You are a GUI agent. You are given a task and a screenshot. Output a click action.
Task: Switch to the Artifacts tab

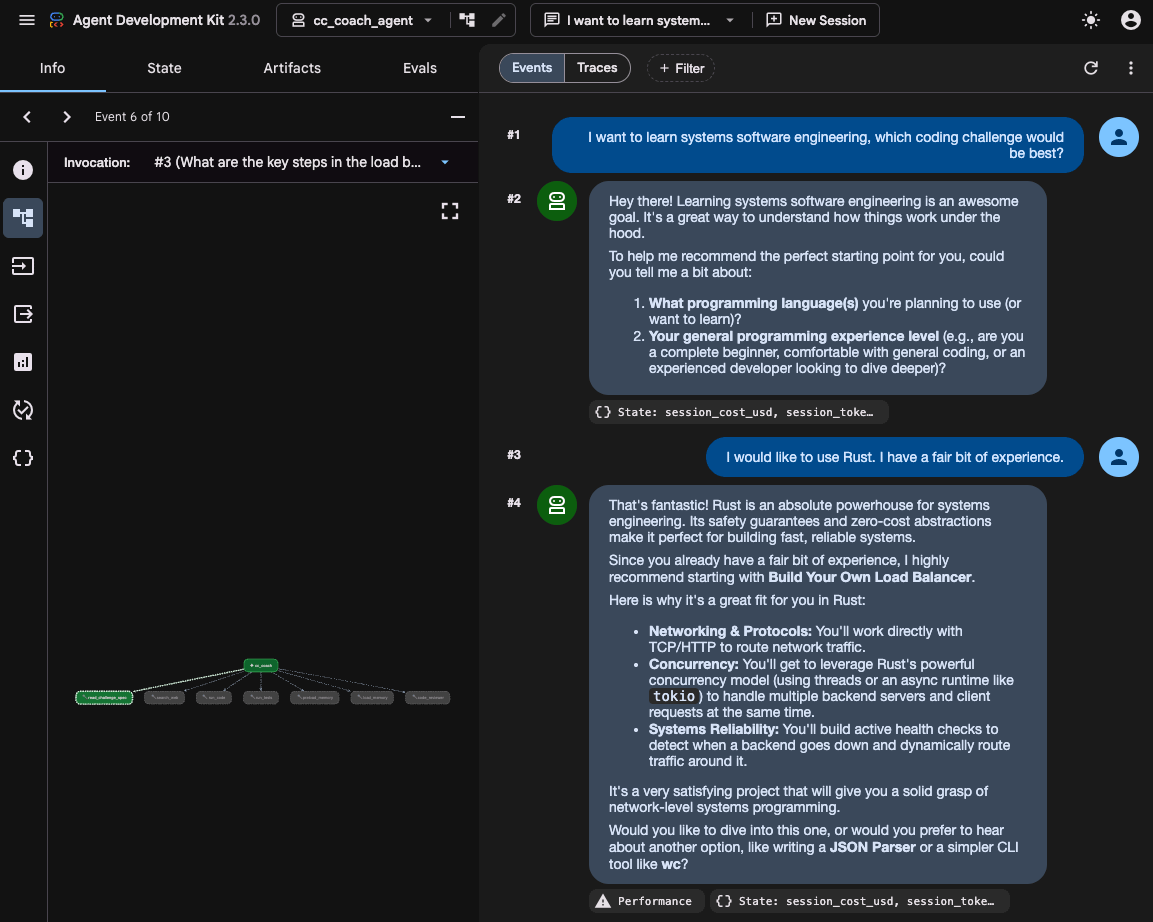(x=292, y=68)
